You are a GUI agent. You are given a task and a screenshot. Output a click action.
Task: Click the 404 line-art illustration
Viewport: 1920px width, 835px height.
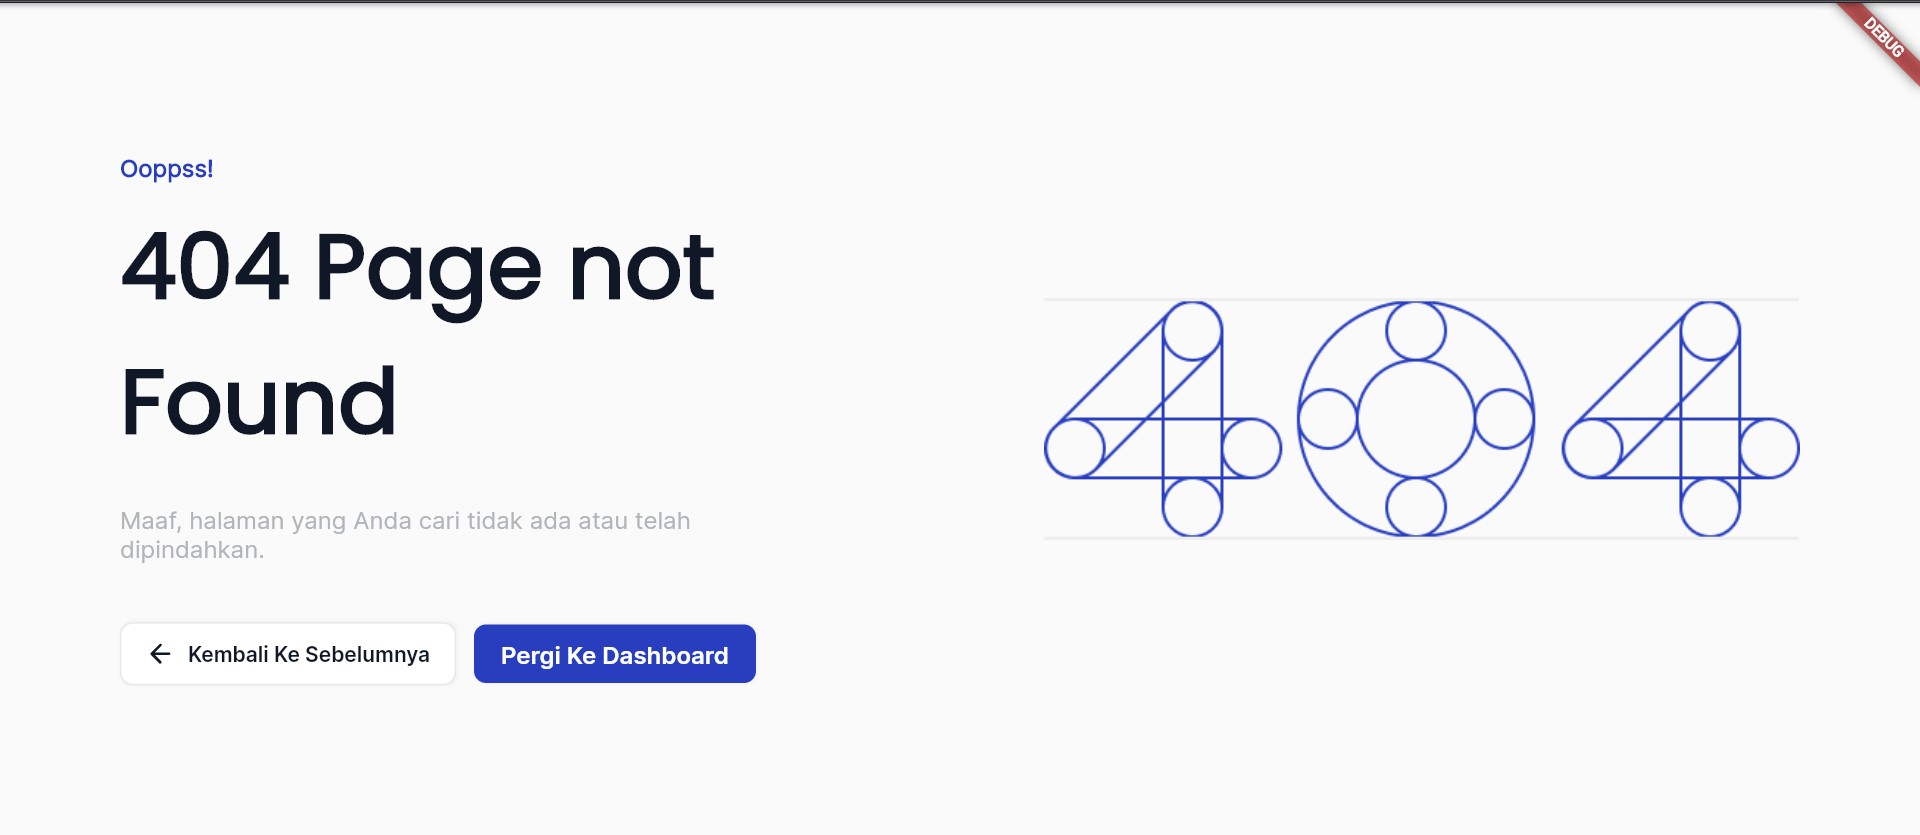tap(1421, 419)
